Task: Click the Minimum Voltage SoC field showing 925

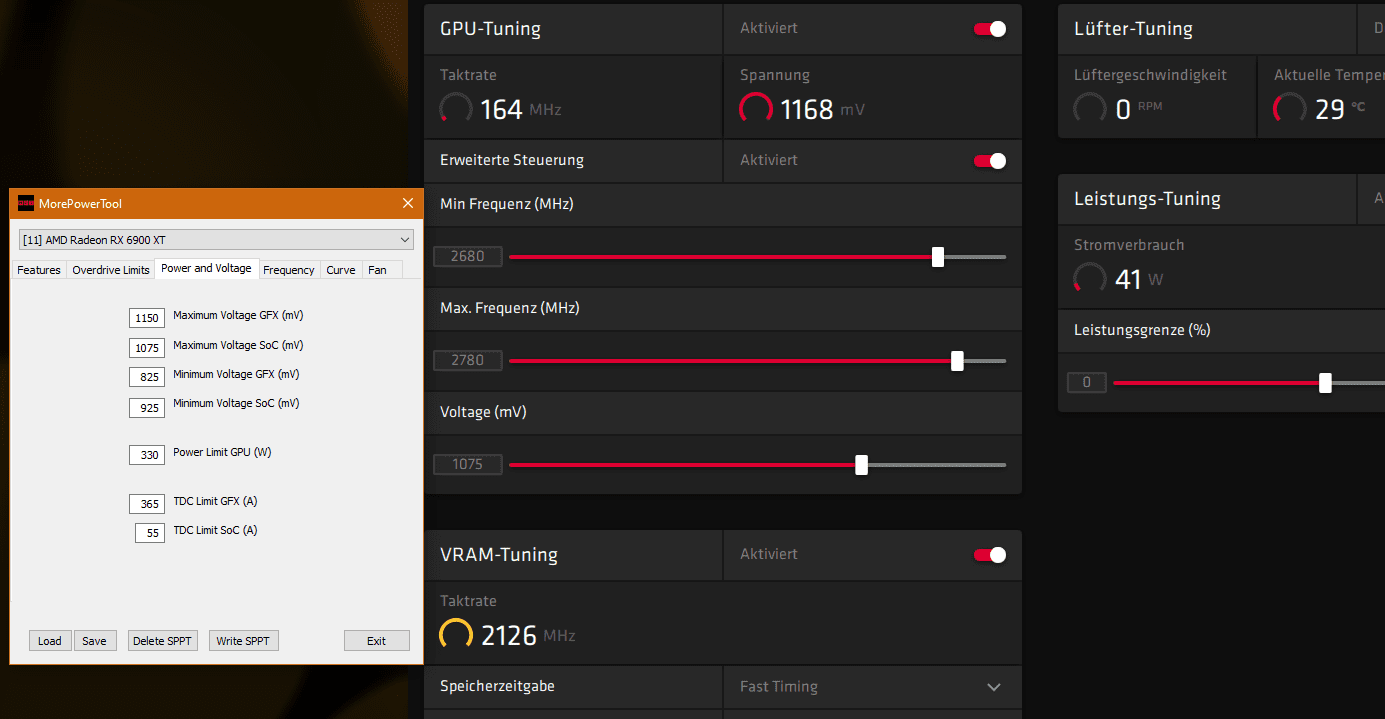Action: (x=147, y=408)
